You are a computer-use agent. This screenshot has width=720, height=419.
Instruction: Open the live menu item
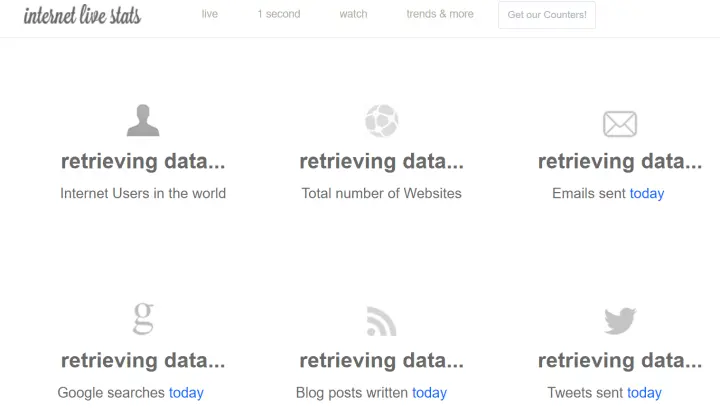click(x=210, y=14)
